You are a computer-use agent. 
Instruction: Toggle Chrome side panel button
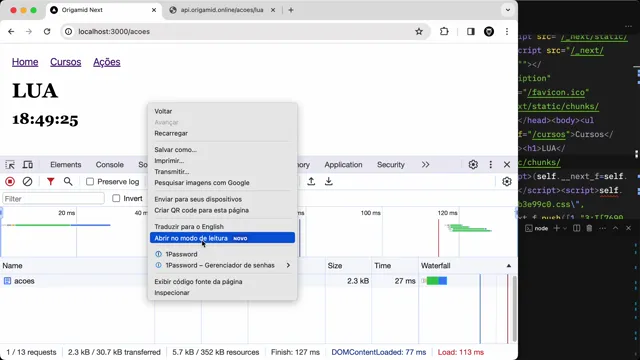click(x=471, y=31)
